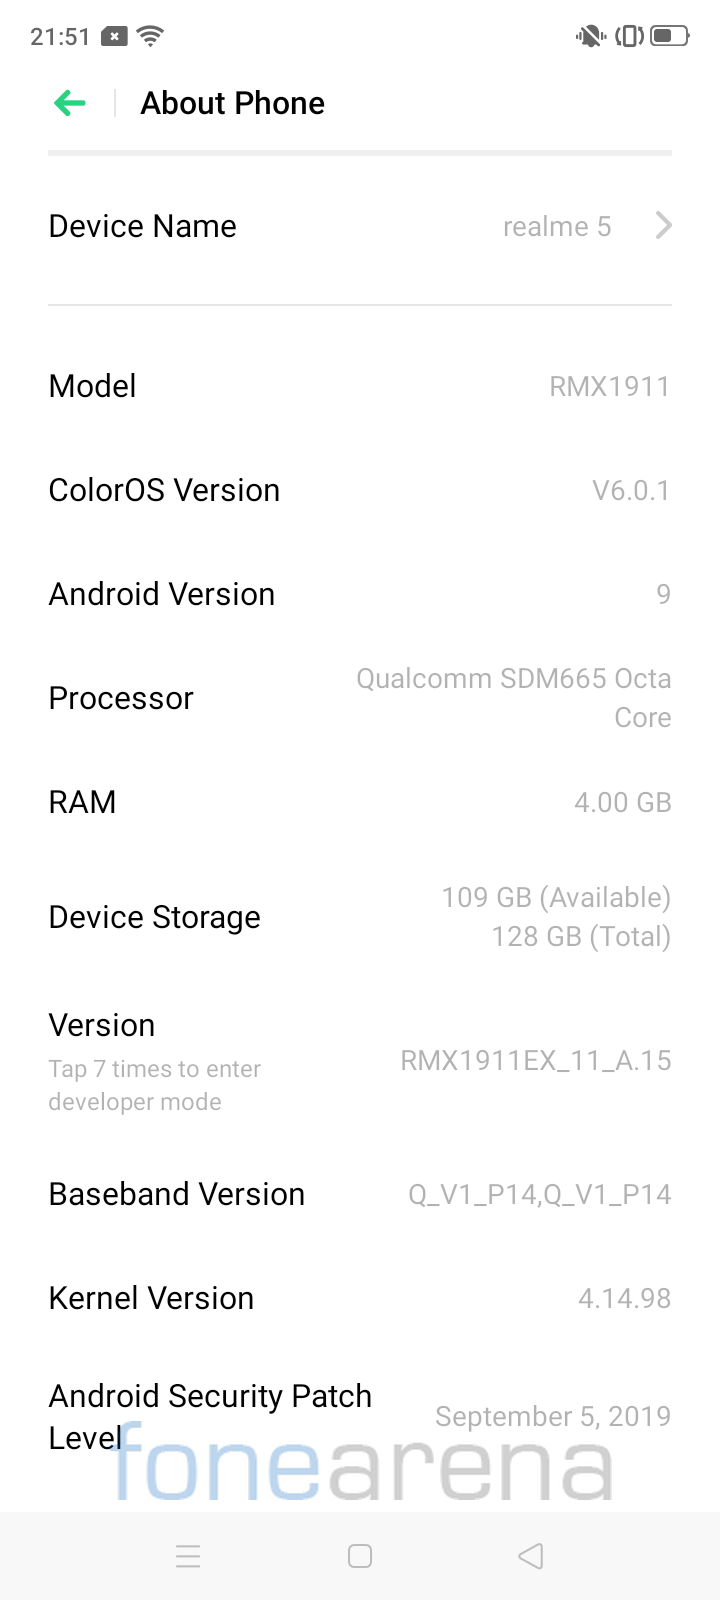Tap the recent apps menu navigation icon
Screen dimensions: 720x1600
coord(188,1556)
